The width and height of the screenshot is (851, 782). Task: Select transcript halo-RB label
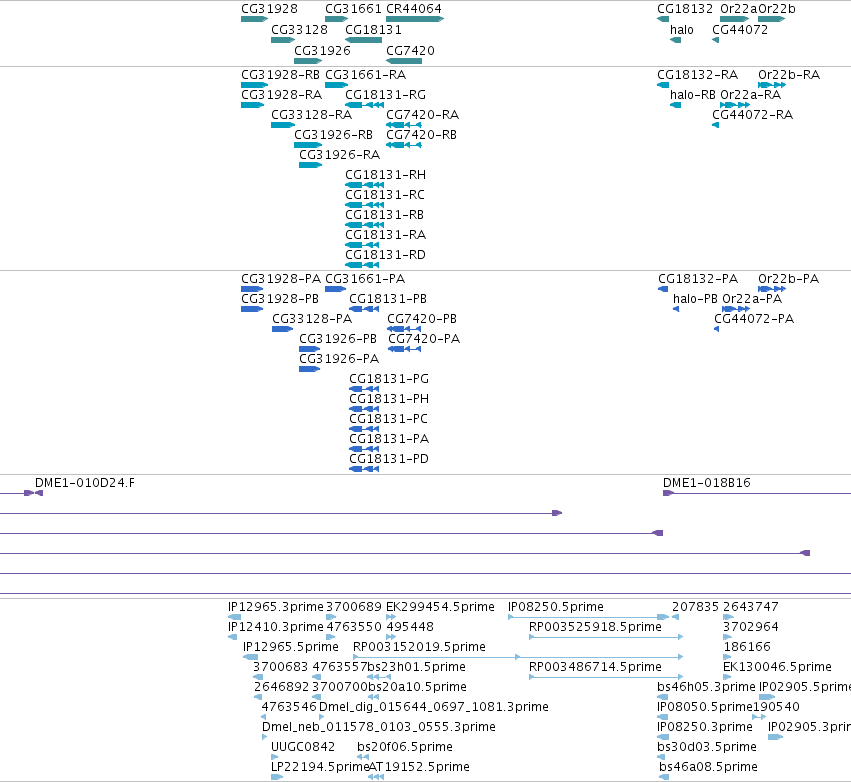tap(693, 94)
